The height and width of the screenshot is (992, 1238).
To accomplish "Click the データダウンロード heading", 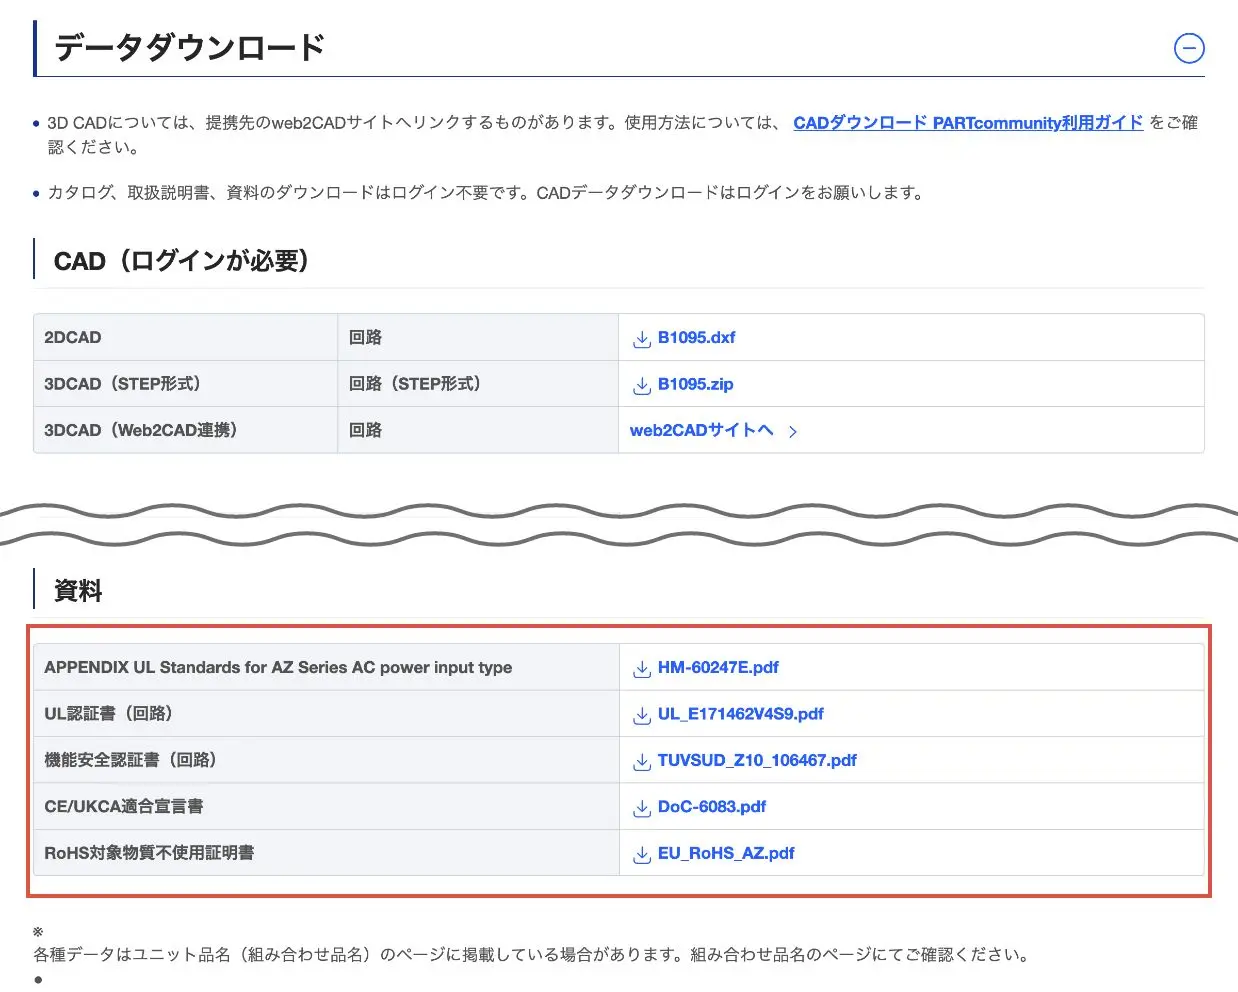I will pyautogui.click(x=189, y=48).
